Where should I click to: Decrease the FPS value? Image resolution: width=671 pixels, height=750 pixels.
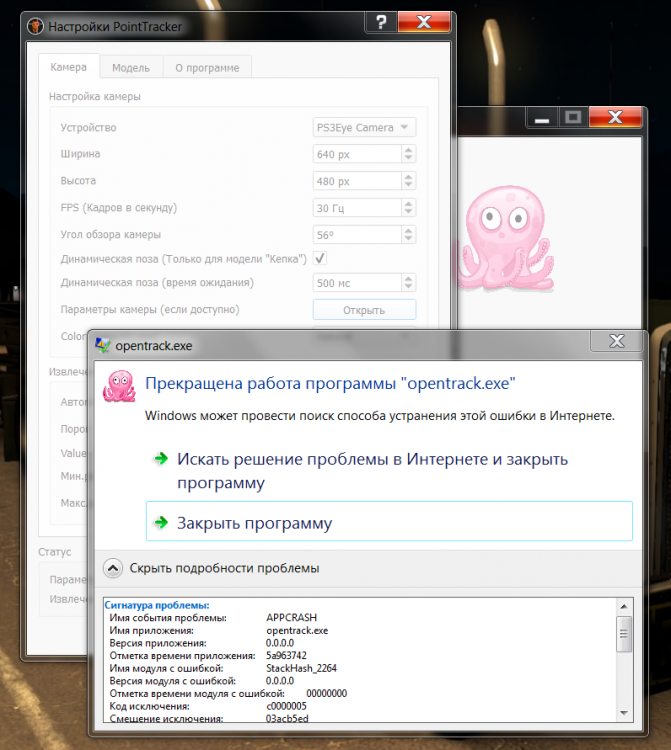tap(408, 212)
